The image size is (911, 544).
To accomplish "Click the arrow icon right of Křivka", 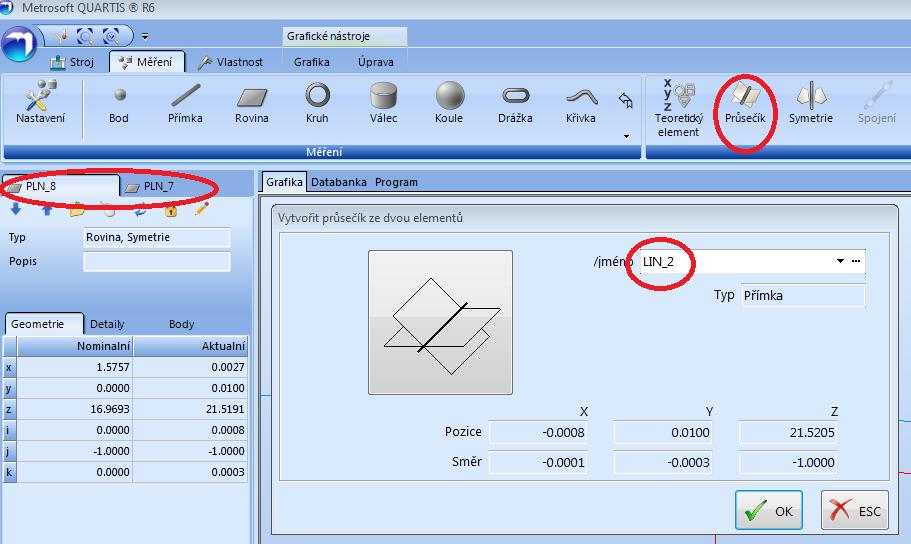I will click(x=626, y=100).
